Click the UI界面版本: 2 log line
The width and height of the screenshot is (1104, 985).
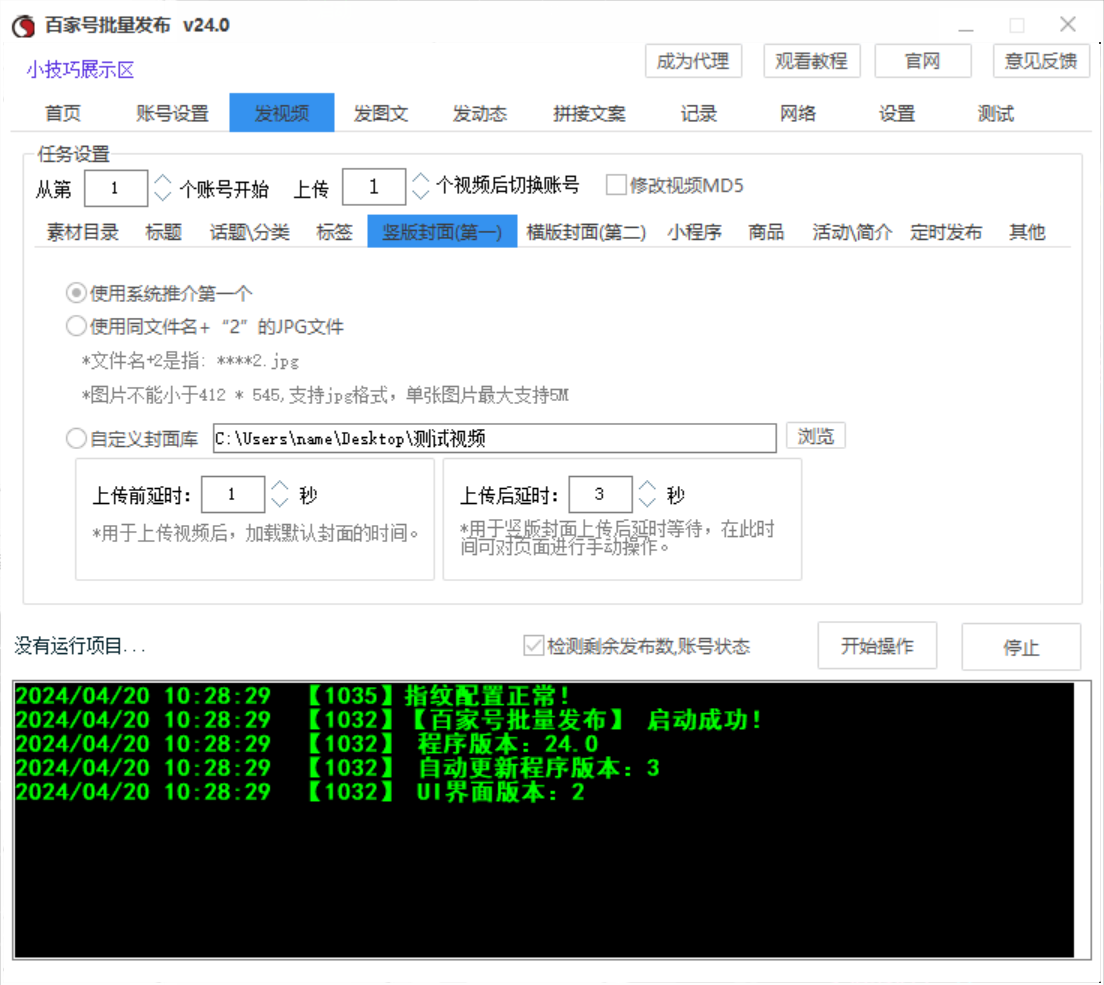coord(300,792)
